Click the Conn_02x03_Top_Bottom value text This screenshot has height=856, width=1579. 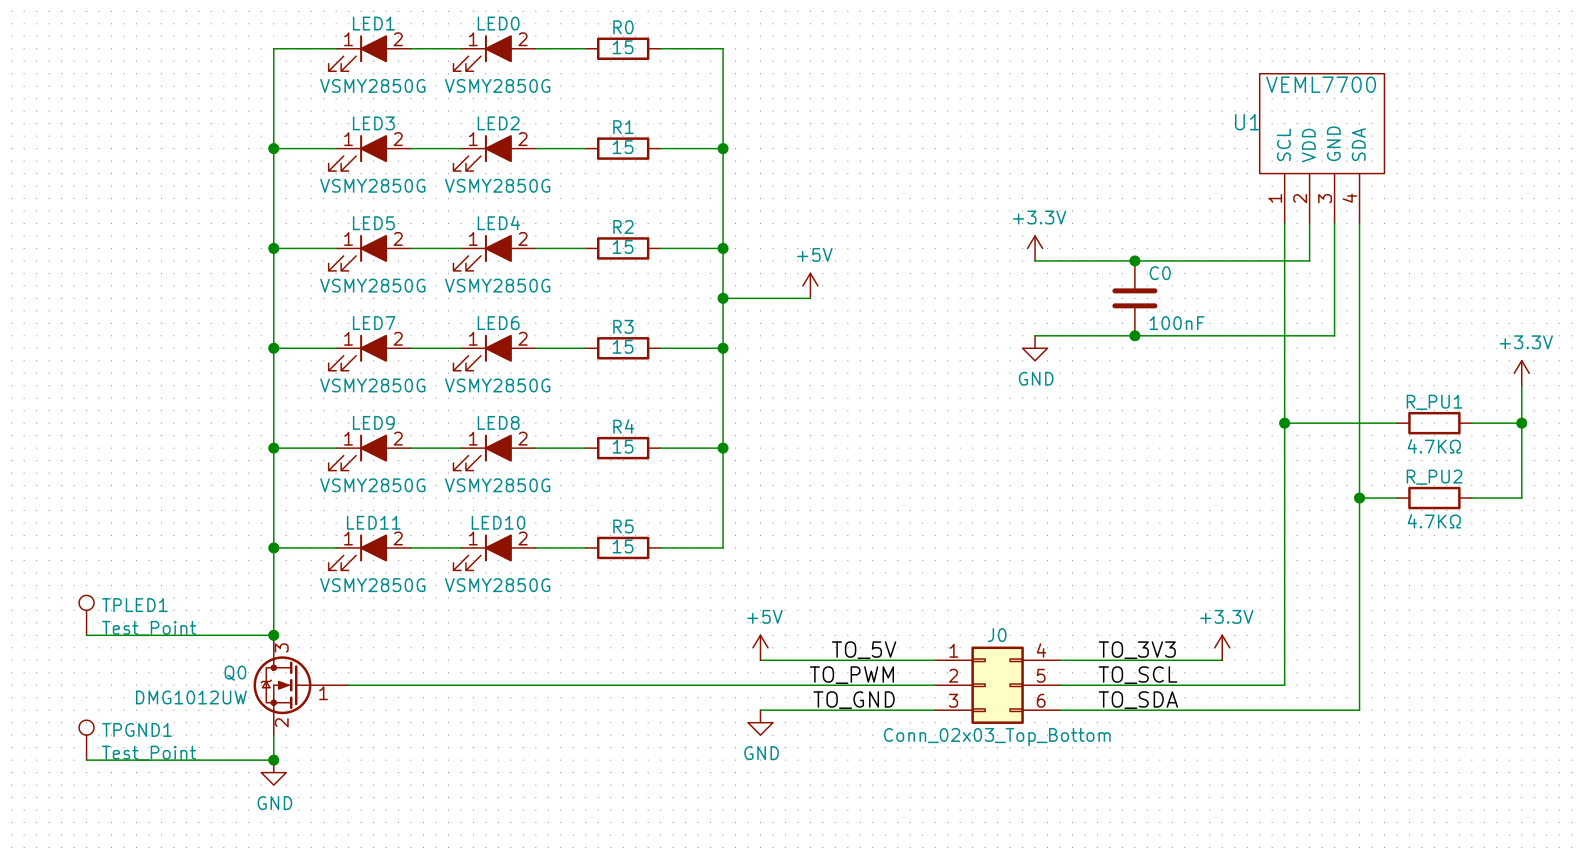point(997,735)
